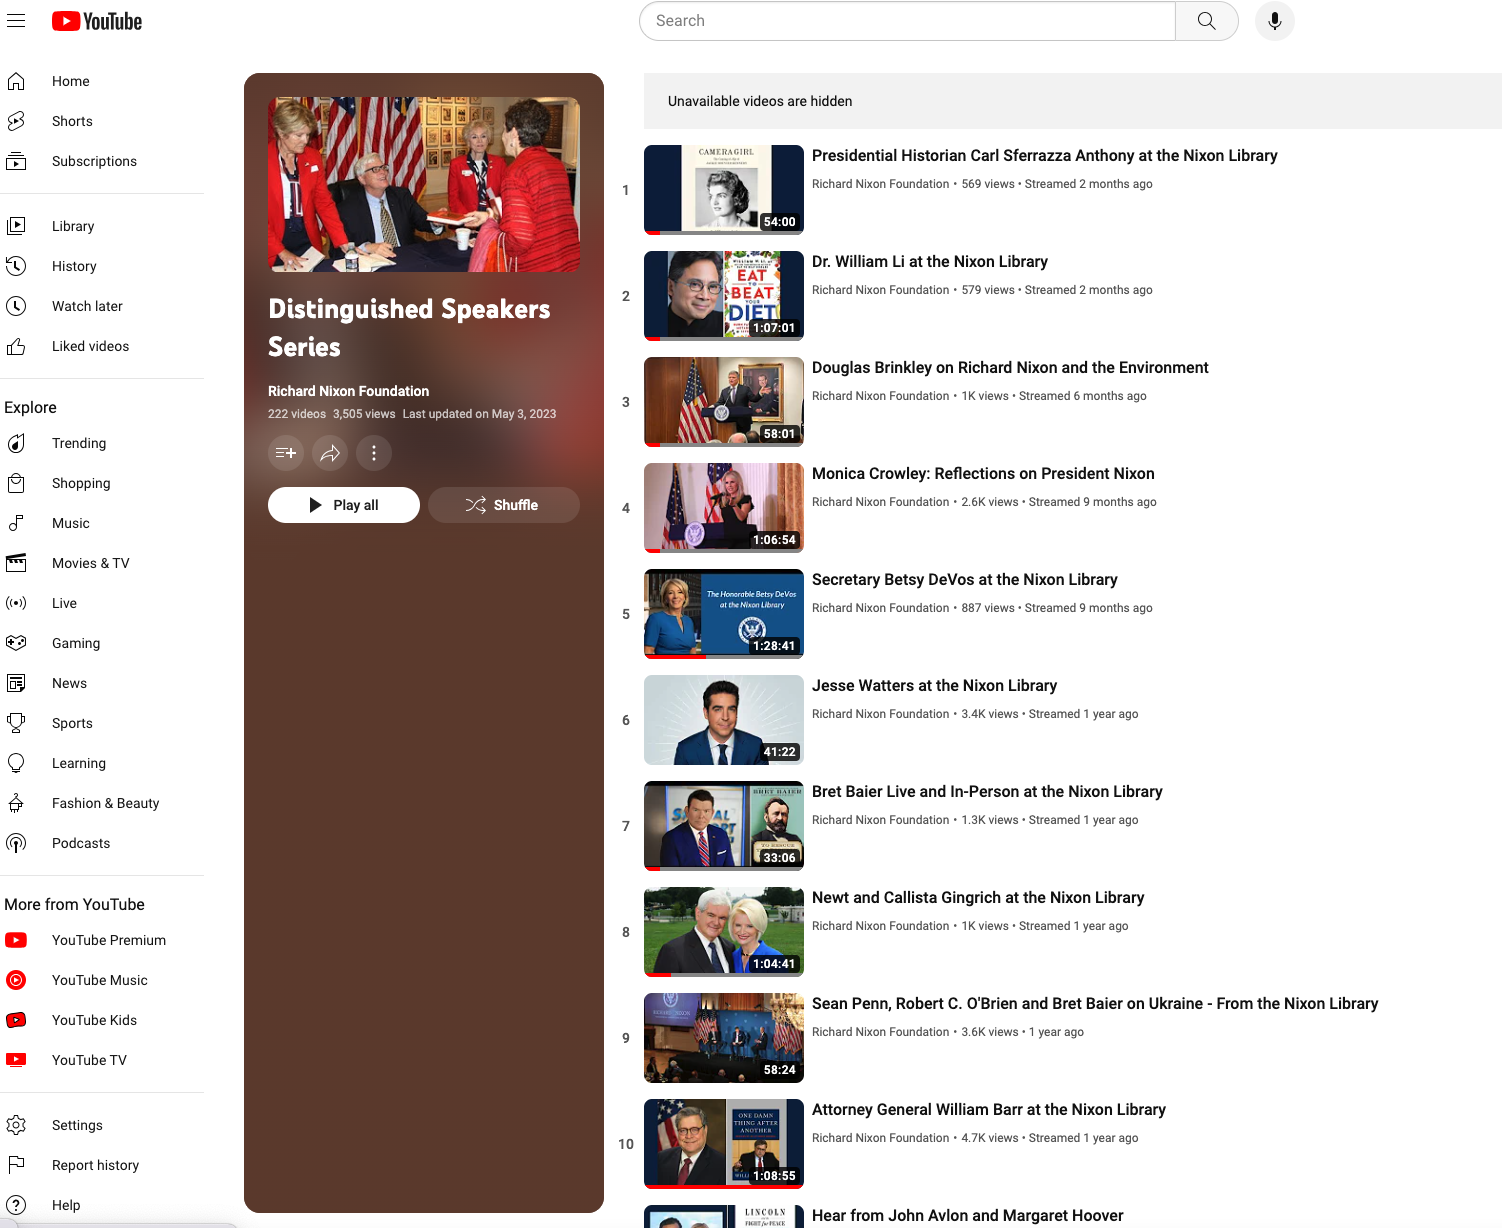The width and height of the screenshot is (1502, 1228).
Task: Click the Learning lightbulb icon
Action: [x=16, y=763]
